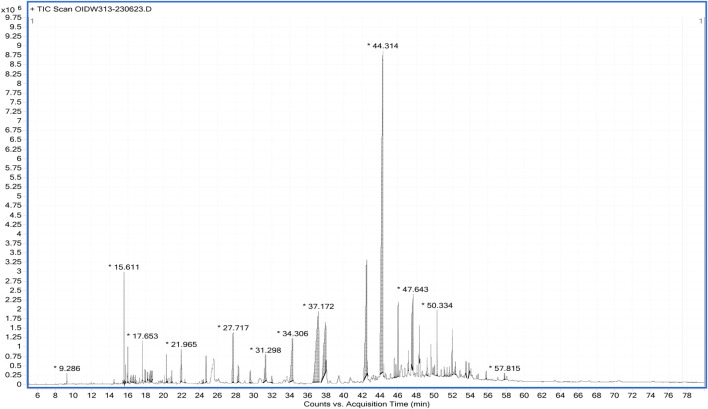Select the peak labeled 15.611
Screen dimensions: 708x409
coord(125,267)
